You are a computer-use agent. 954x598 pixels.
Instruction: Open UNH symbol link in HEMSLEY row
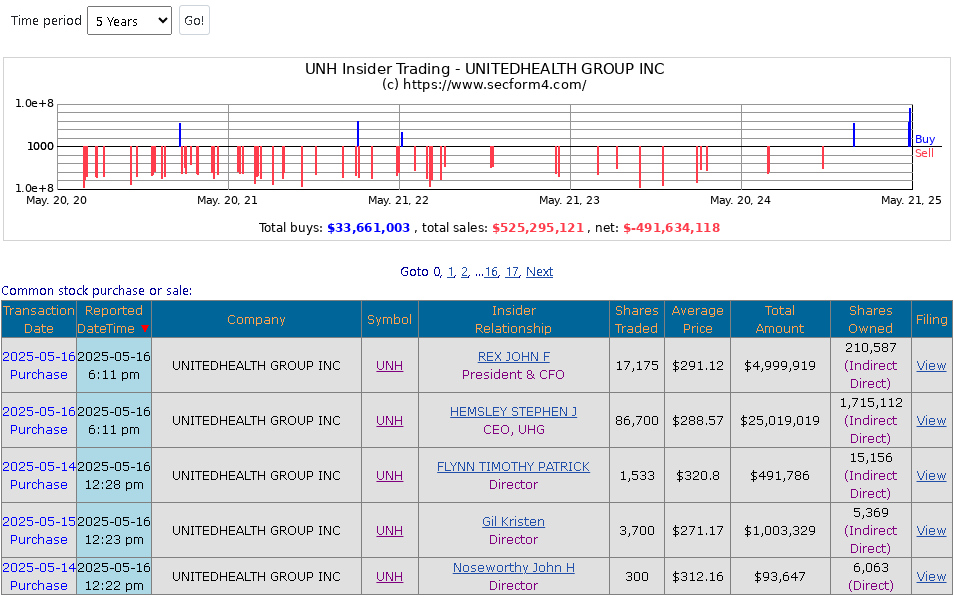(x=389, y=420)
